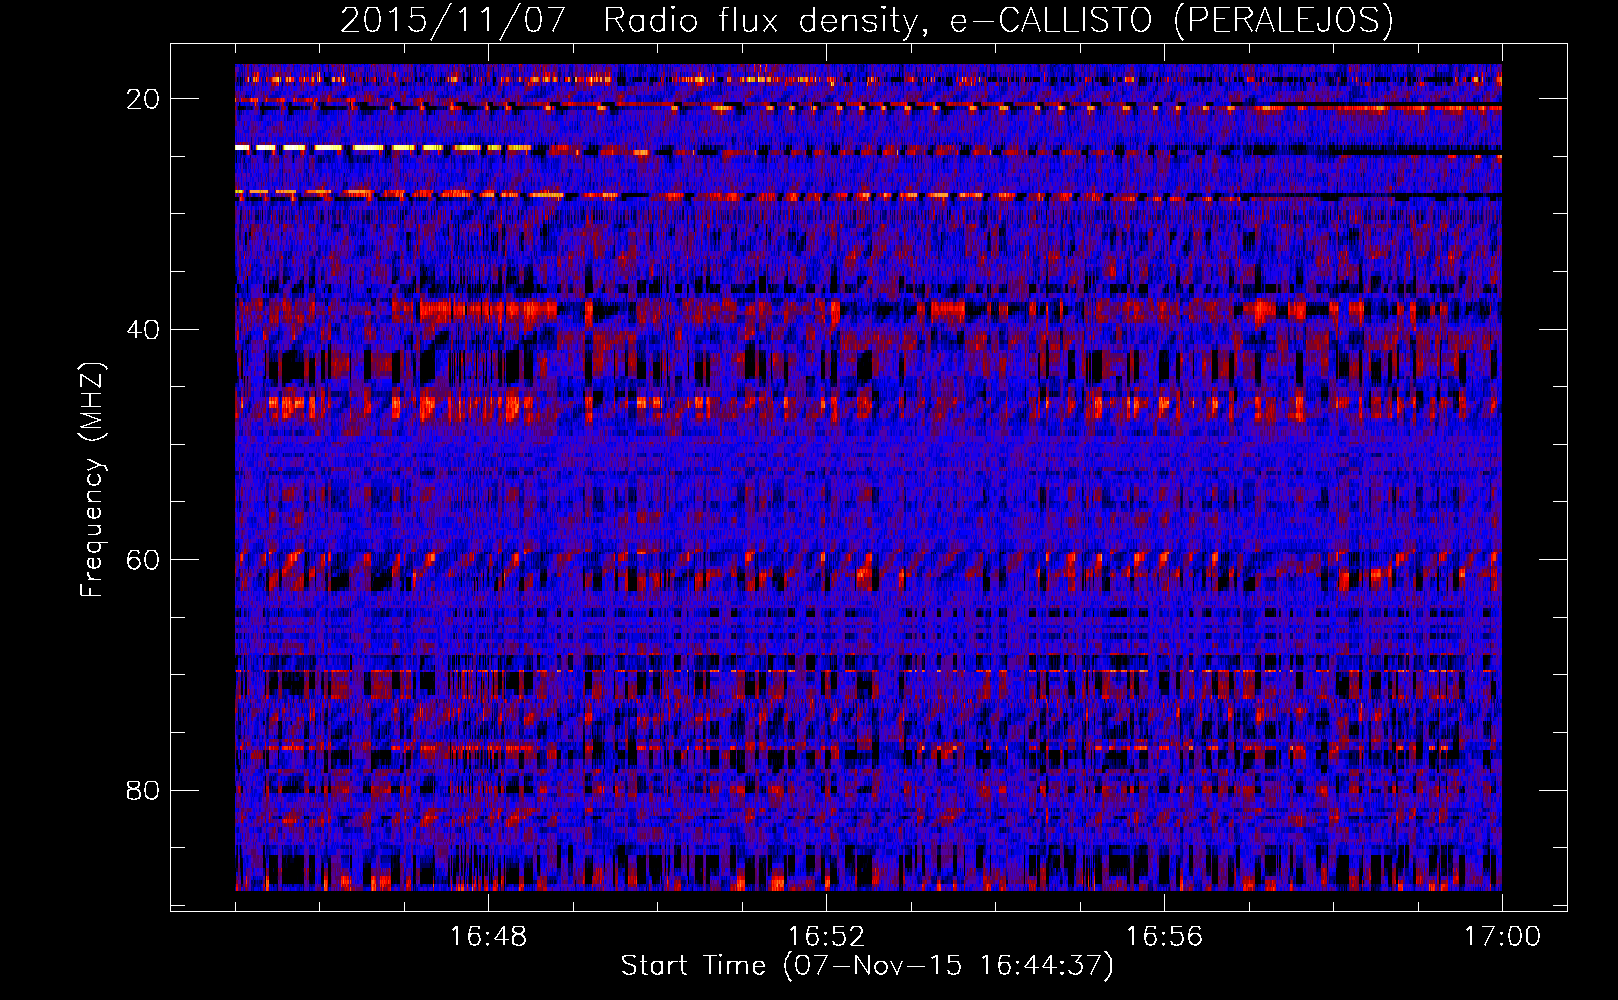Click the 17:00 time tick label

point(1502,937)
